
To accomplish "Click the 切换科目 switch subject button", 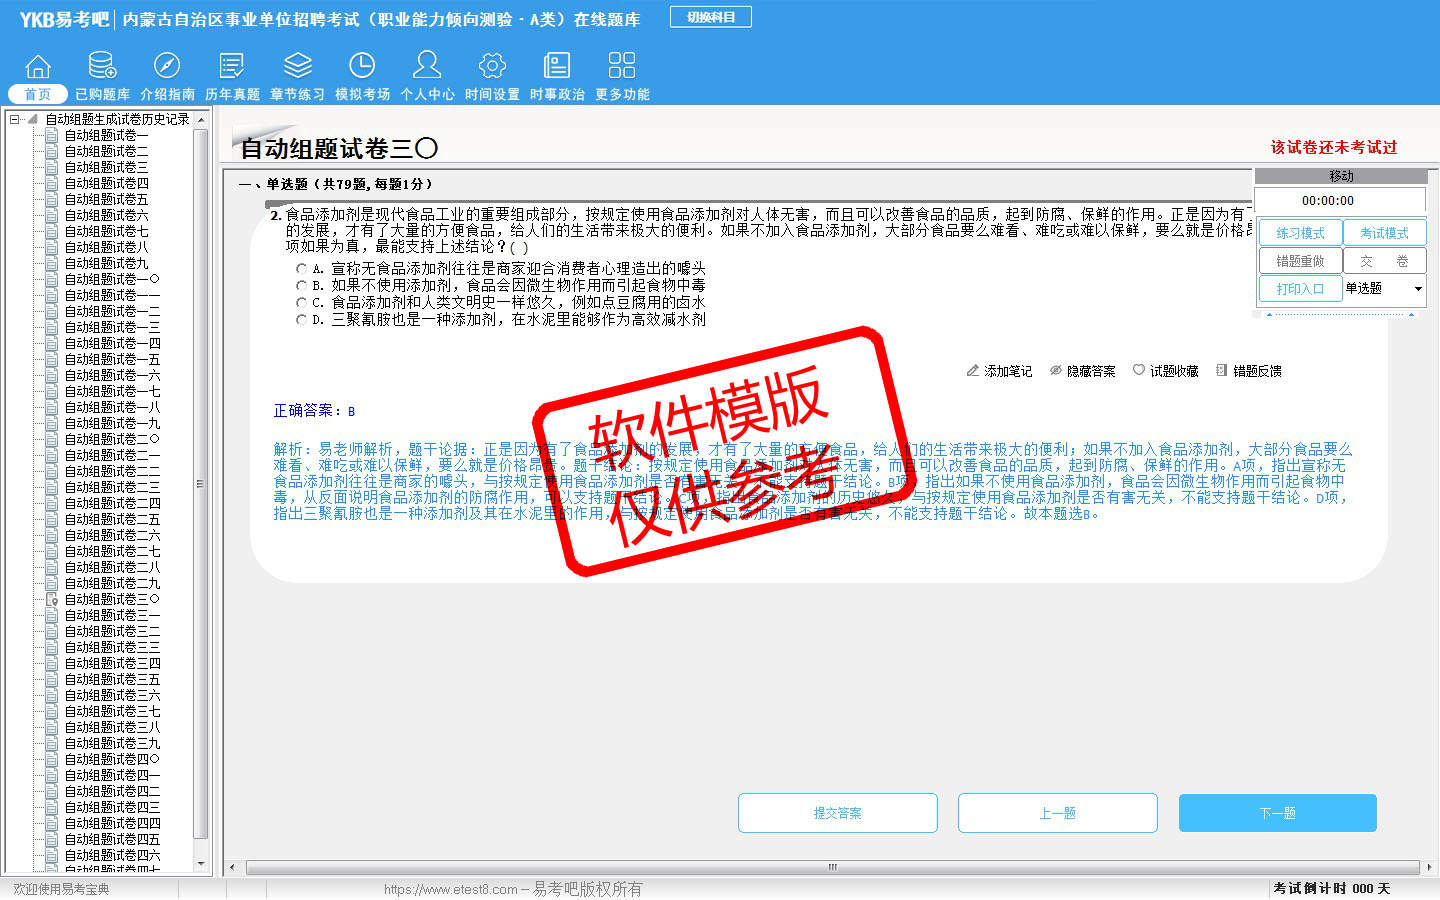I will click(x=711, y=17).
